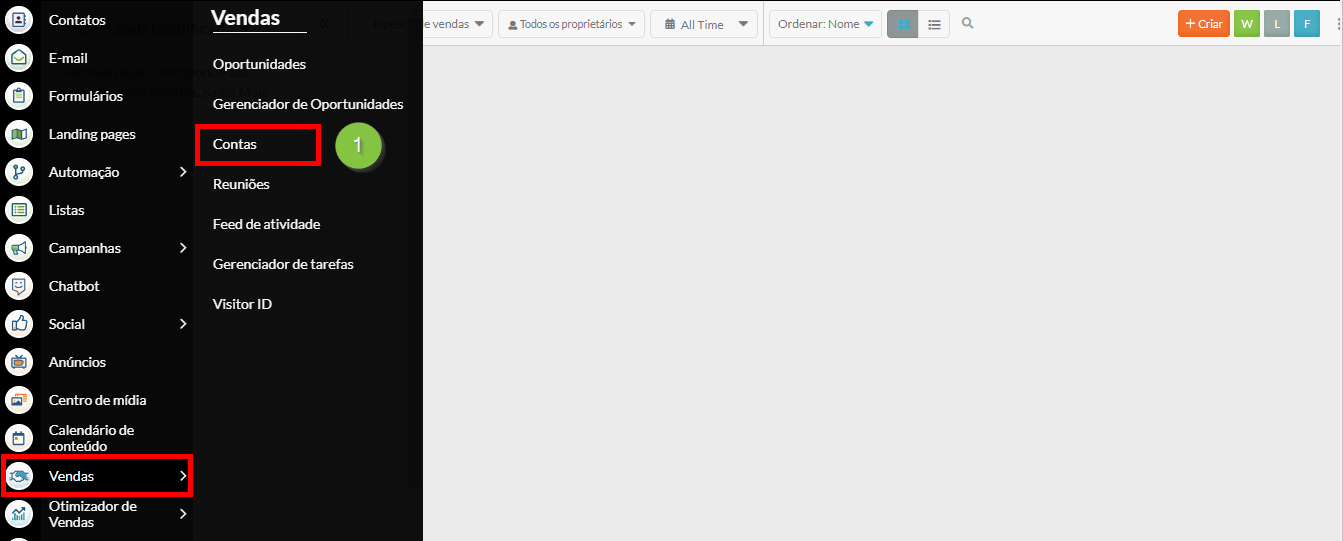The width and height of the screenshot is (1343, 541).
Task: Click the Centro de mídia icon
Action: tap(19, 400)
